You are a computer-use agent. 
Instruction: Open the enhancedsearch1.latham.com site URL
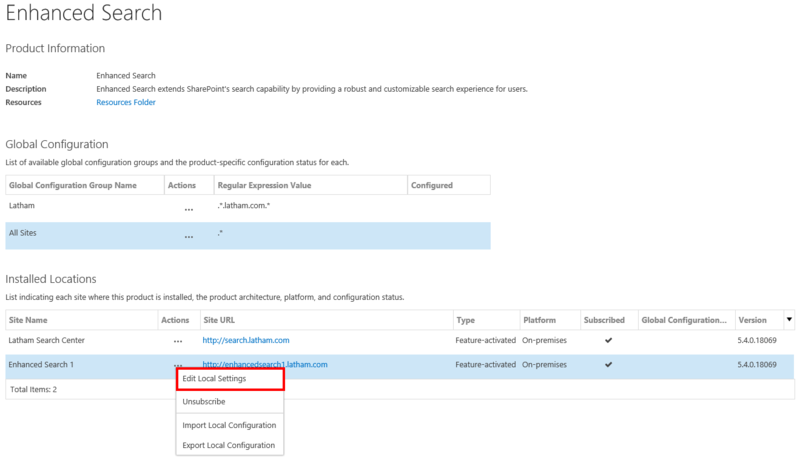[x=265, y=365]
